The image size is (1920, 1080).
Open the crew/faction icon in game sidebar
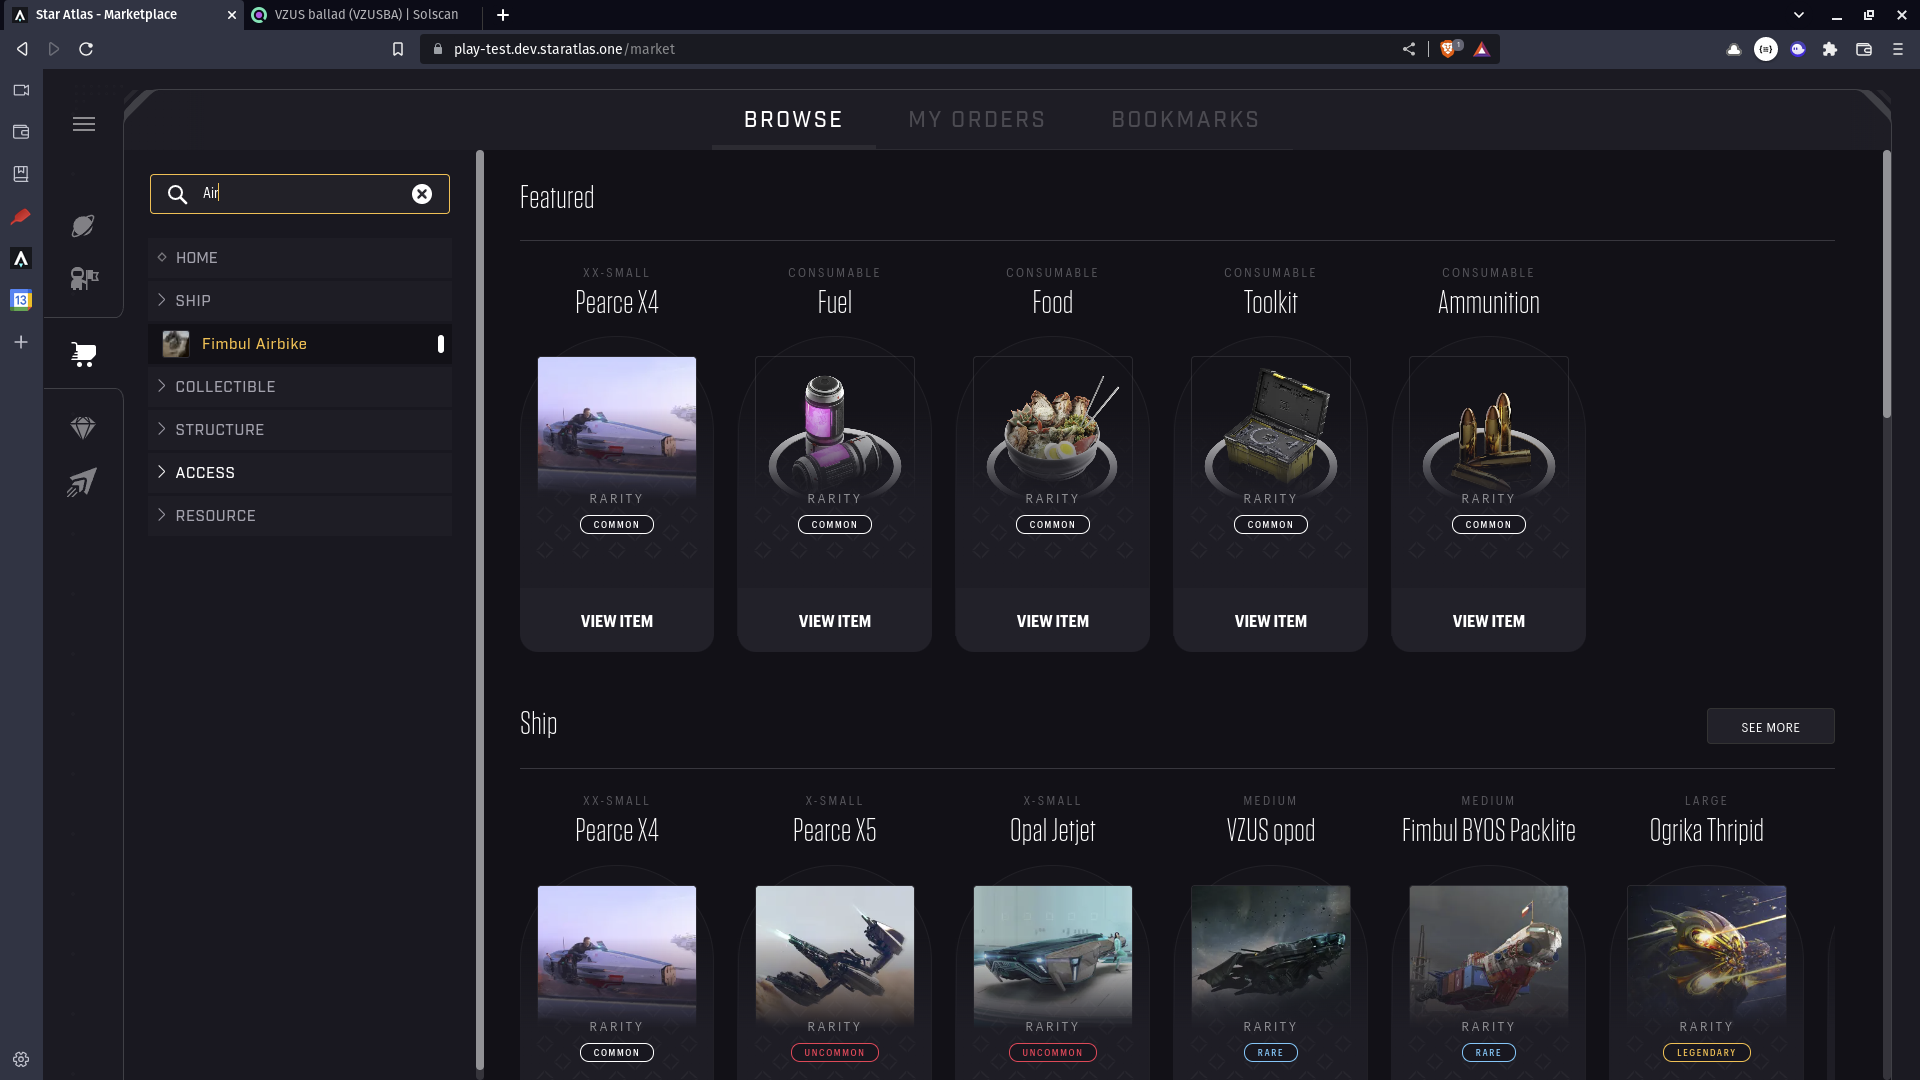click(x=84, y=278)
